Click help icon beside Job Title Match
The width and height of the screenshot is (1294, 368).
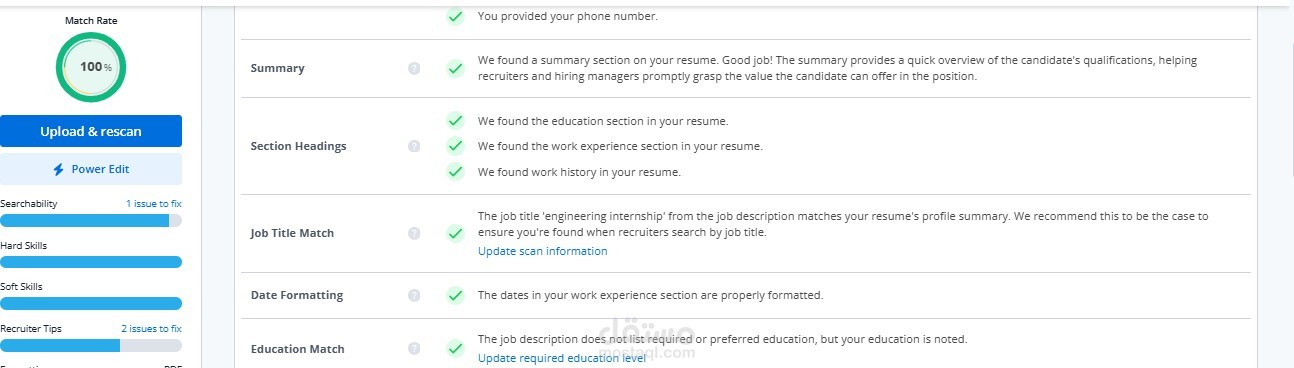point(414,233)
